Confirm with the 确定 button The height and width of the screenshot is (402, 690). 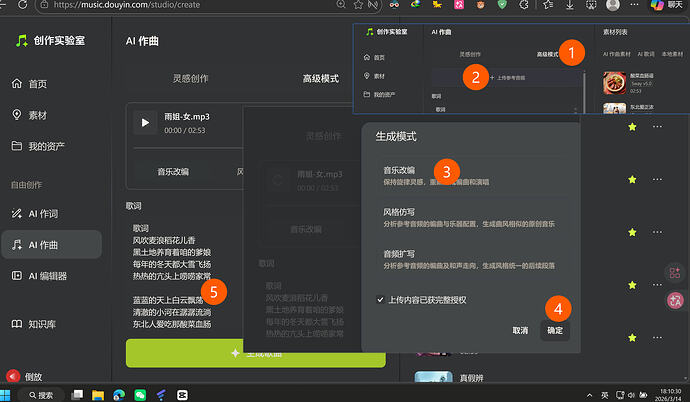555,330
